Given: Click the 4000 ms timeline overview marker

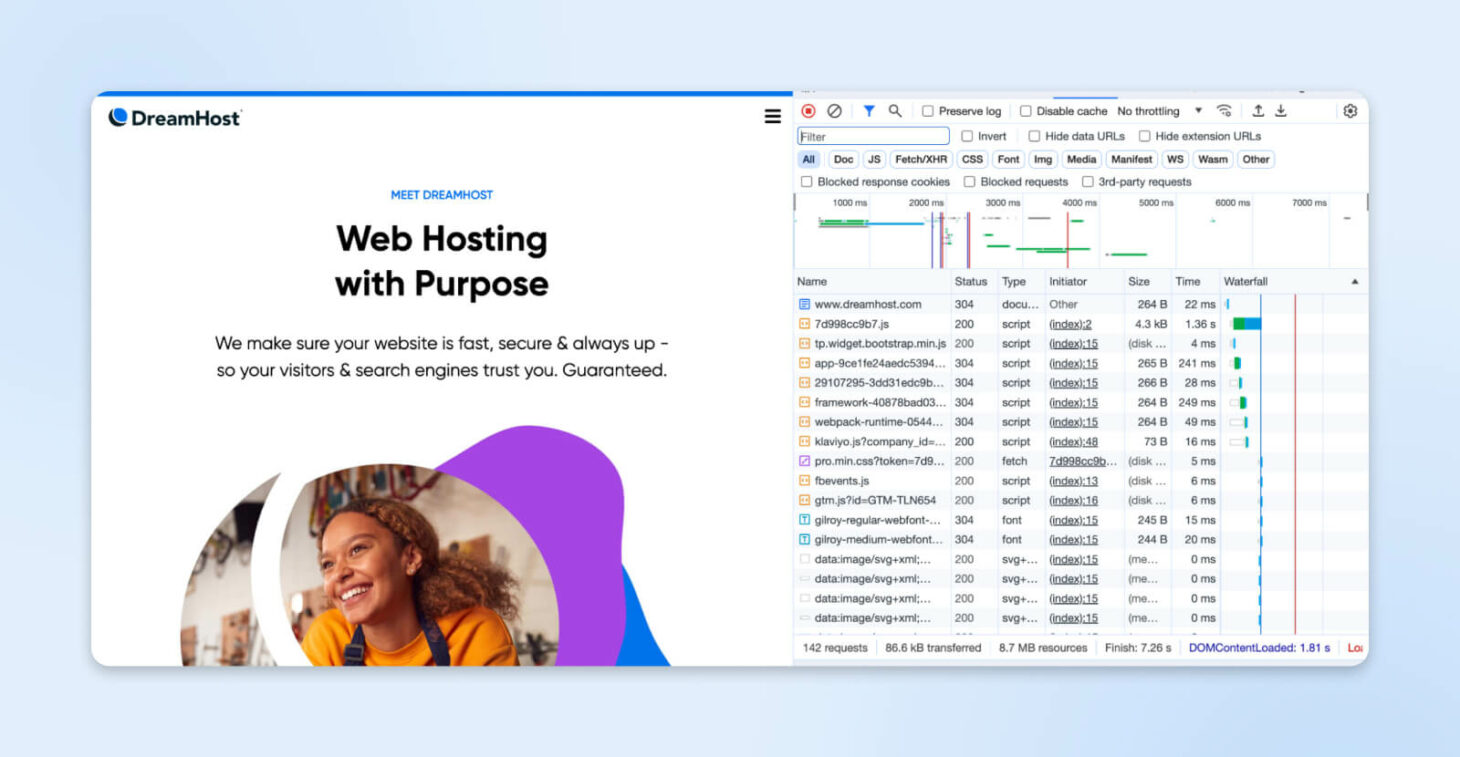Looking at the screenshot, I should (x=1079, y=203).
